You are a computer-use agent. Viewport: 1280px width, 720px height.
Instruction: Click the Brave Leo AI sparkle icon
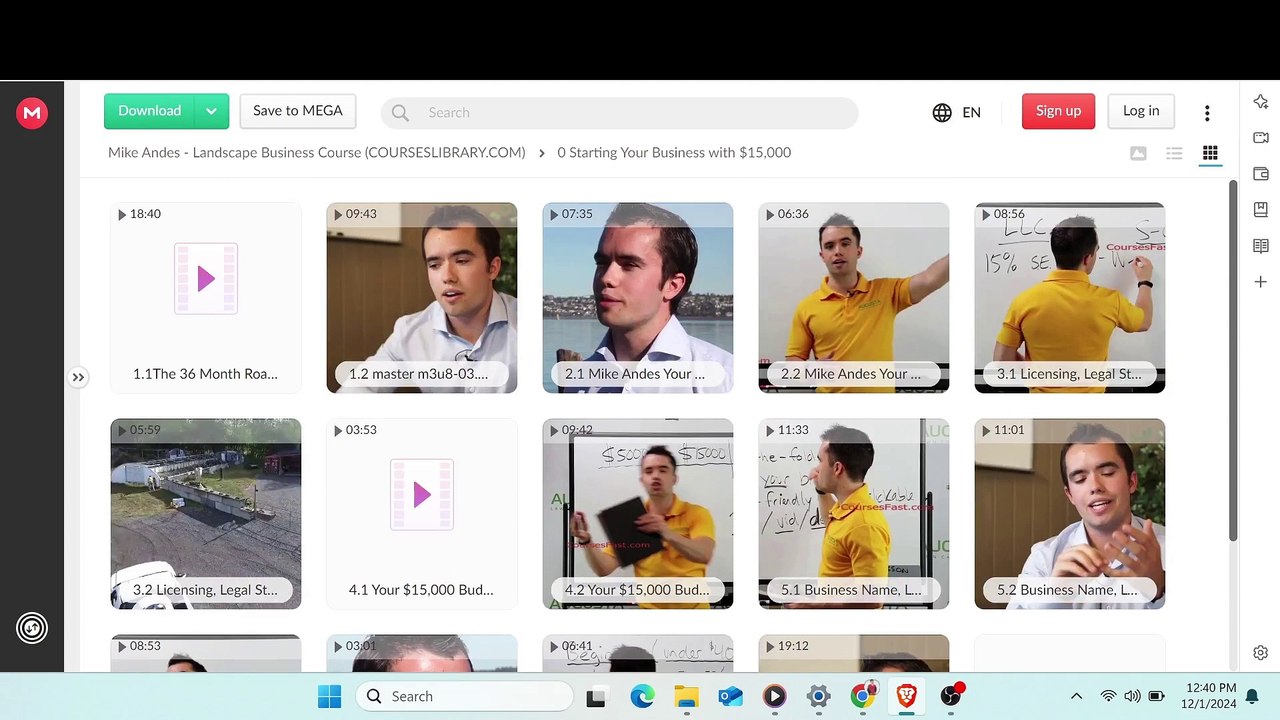coord(1260,102)
